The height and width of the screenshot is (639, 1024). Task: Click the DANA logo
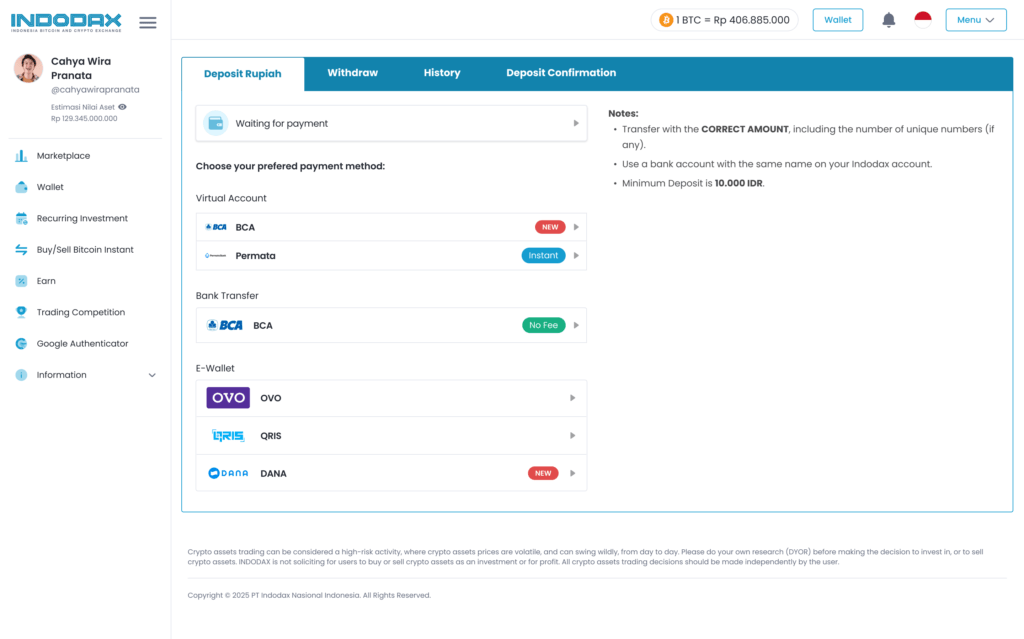click(x=228, y=474)
